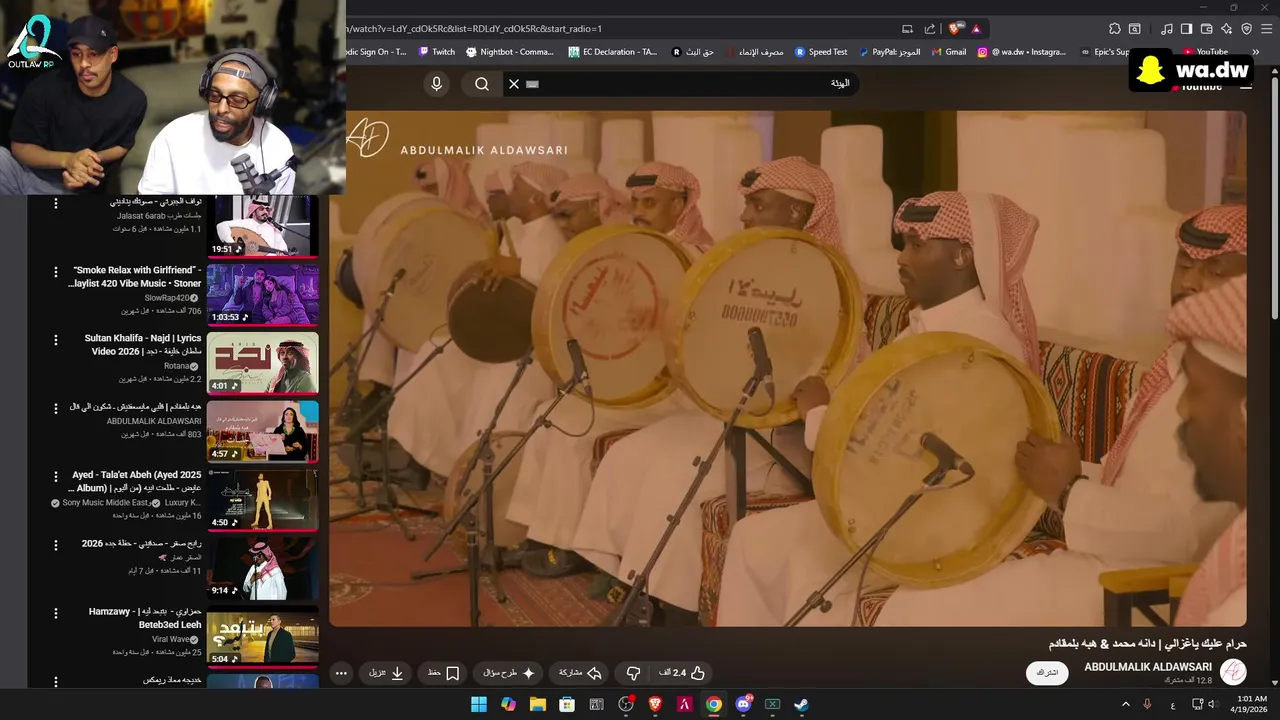The width and height of the screenshot is (1280, 720).
Task: Open three-dot menu for خديجه معاذ ريمكس
Action: coord(55,681)
